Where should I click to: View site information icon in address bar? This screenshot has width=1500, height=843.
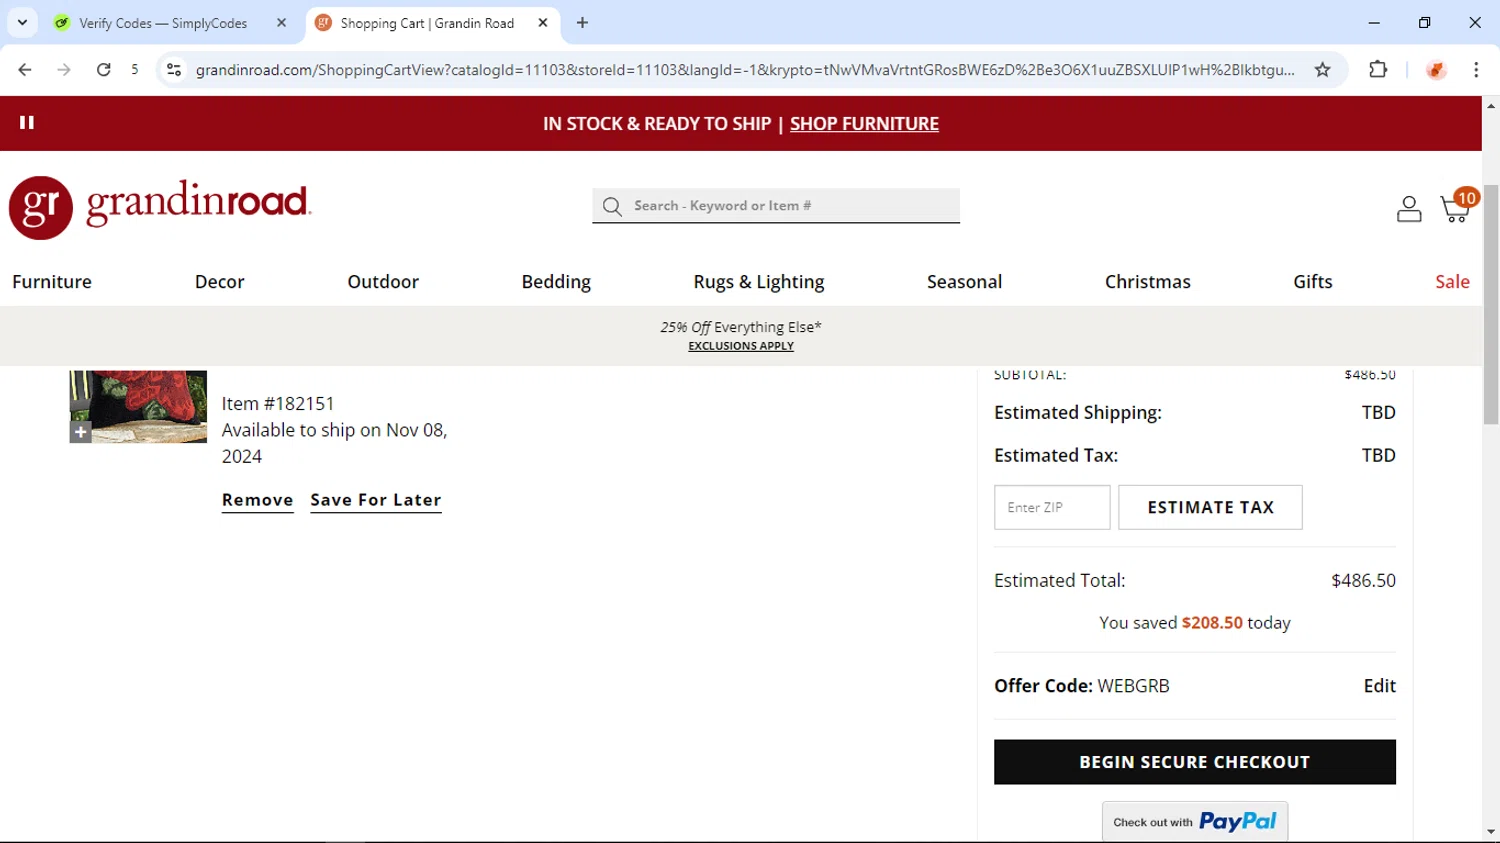pyautogui.click(x=174, y=70)
